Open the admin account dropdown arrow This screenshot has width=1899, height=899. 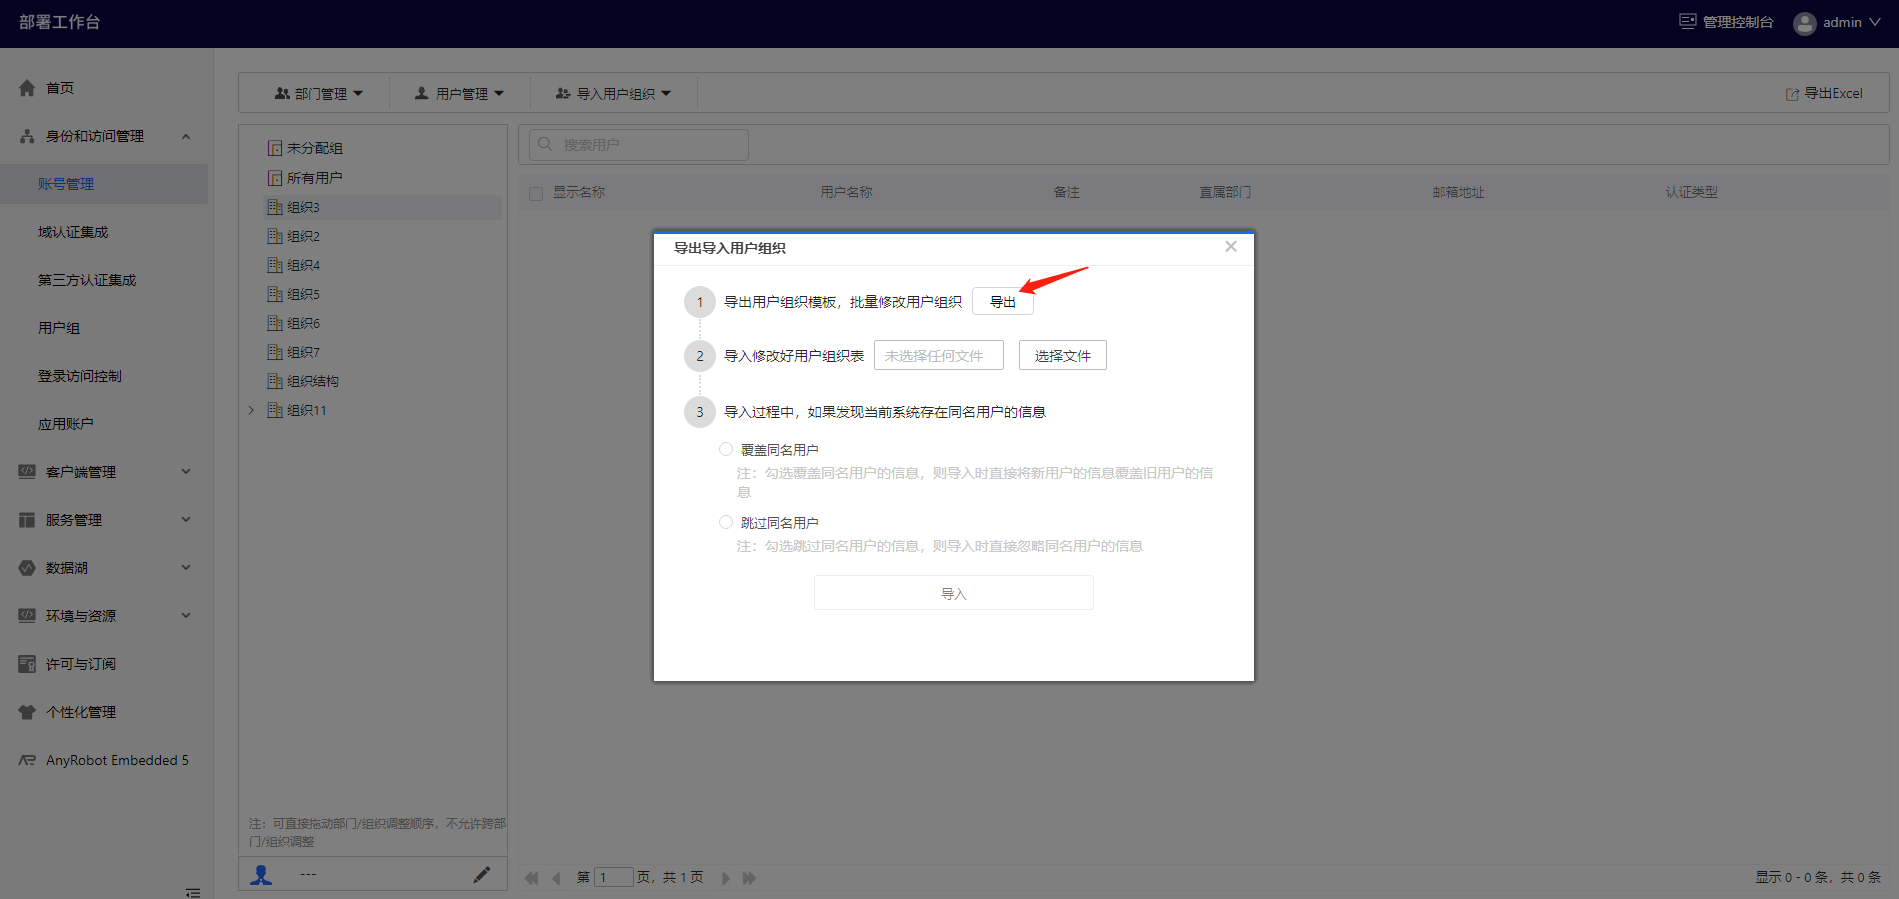pos(1875,22)
